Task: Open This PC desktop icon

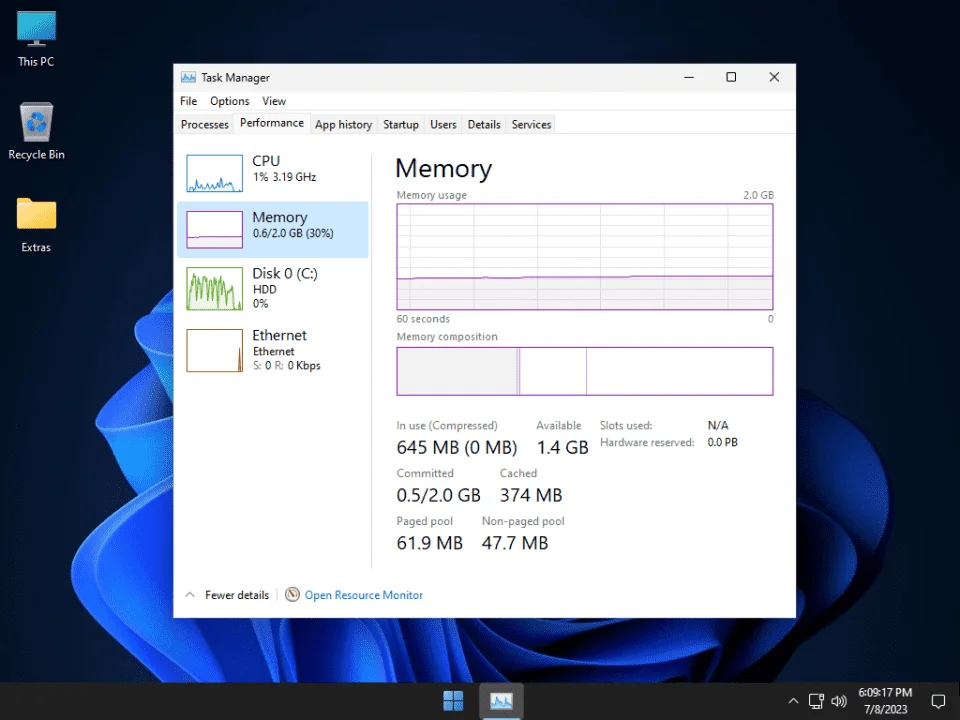Action: tap(36, 39)
